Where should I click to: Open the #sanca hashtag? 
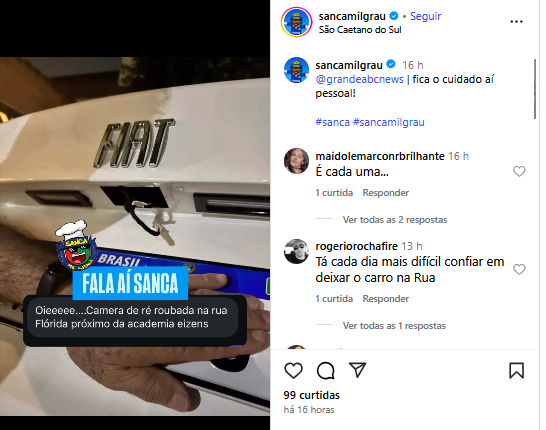pos(333,122)
